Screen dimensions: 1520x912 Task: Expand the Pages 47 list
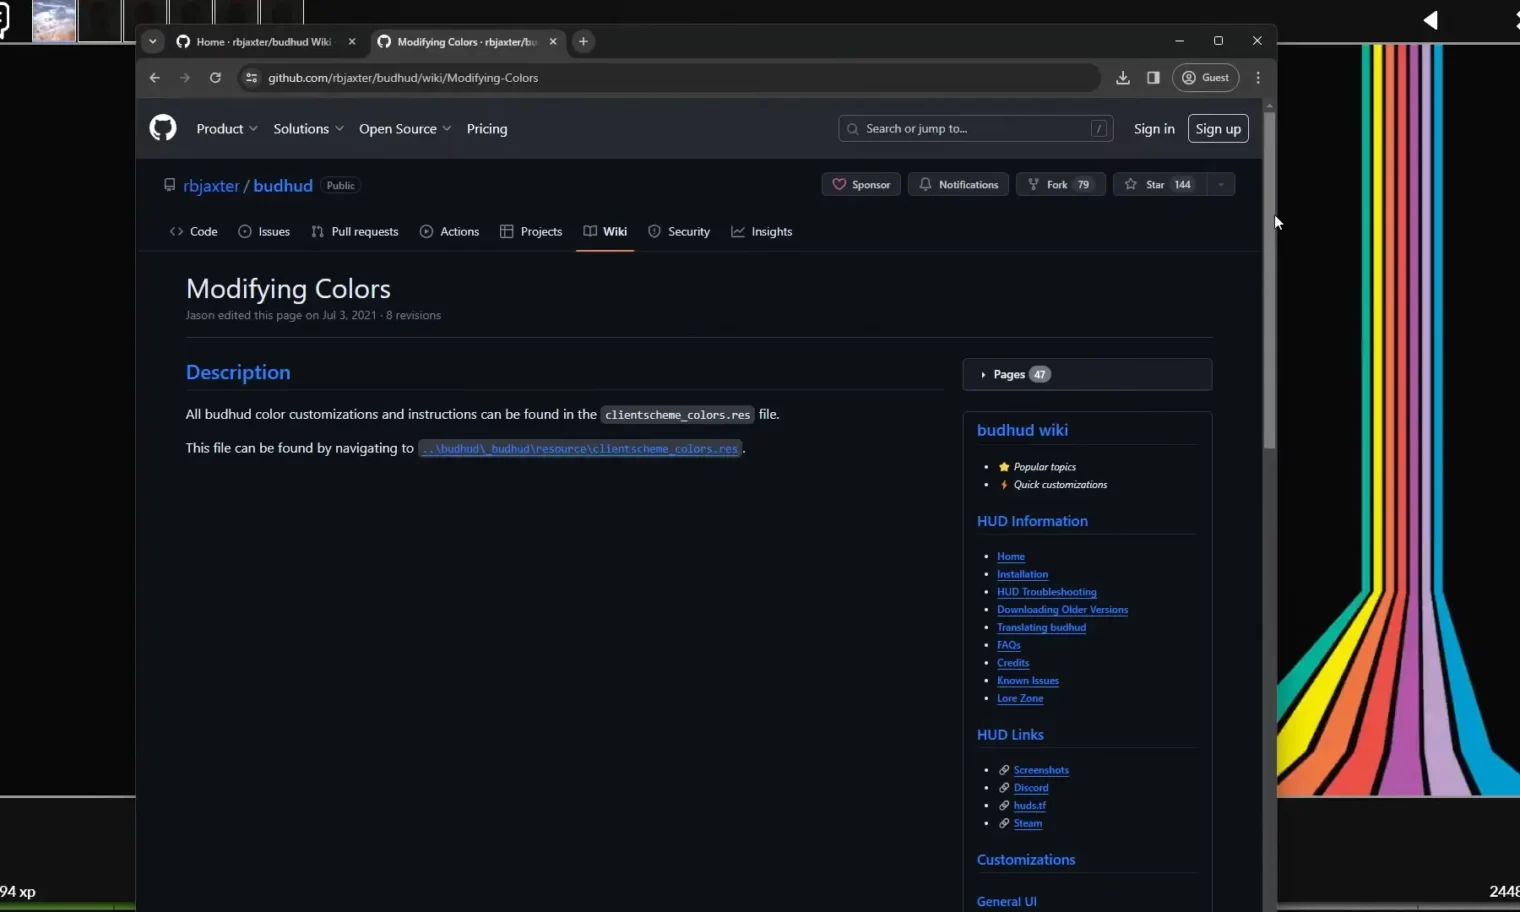pos(1087,374)
